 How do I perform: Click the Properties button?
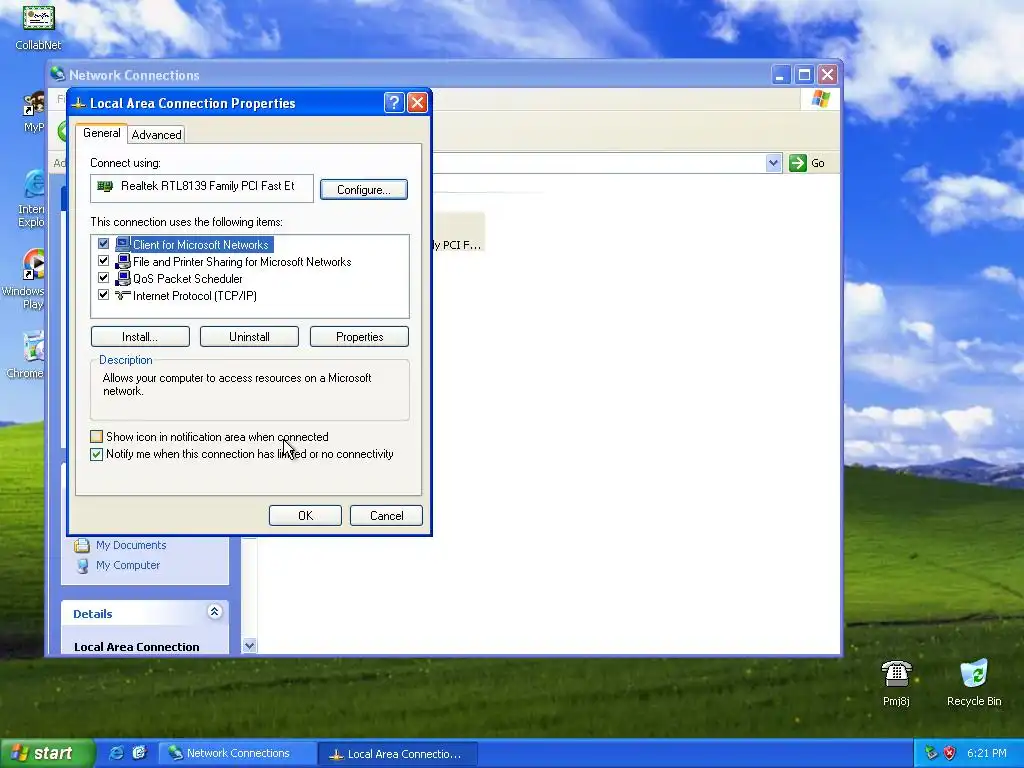(x=359, y=337)
